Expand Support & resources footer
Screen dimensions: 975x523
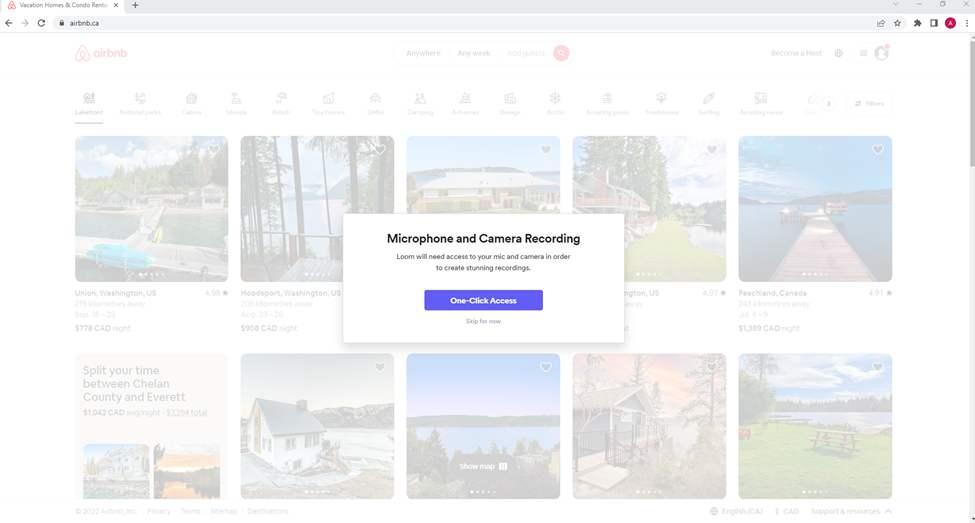coord(851,511)
